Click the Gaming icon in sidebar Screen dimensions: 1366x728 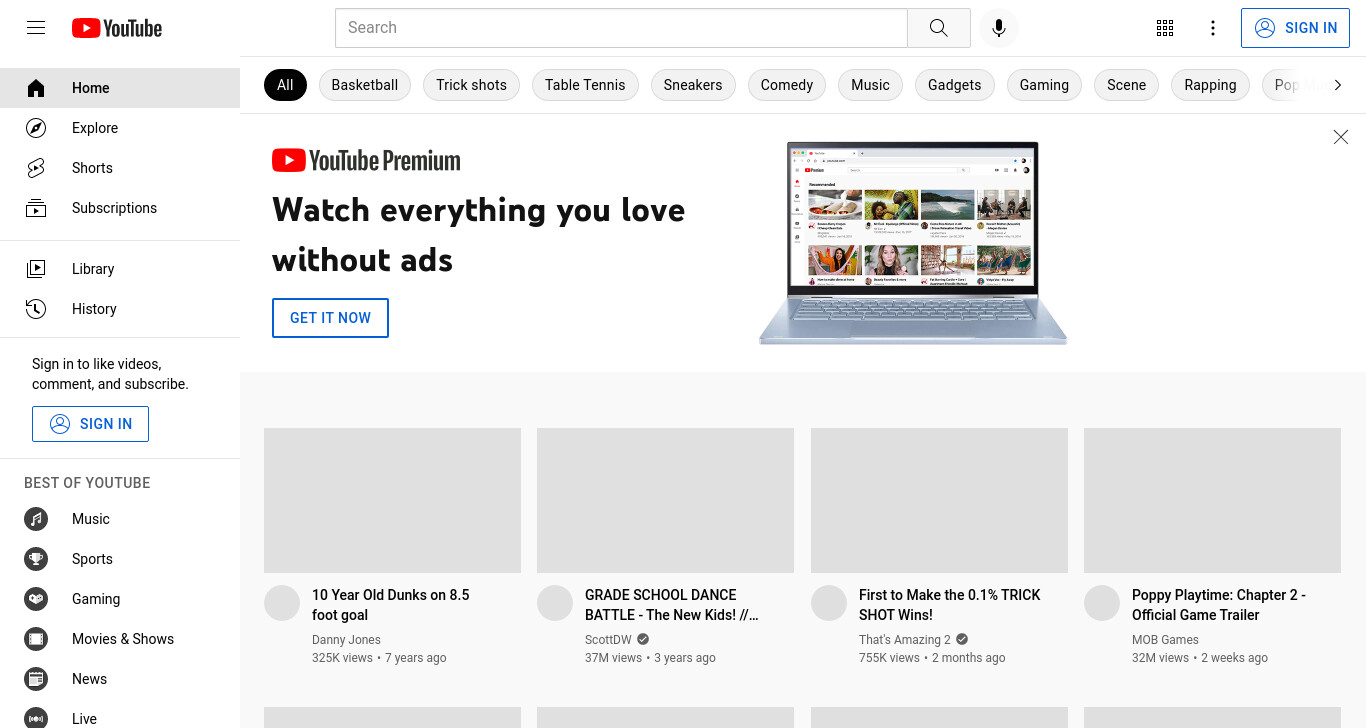[36, 599]
